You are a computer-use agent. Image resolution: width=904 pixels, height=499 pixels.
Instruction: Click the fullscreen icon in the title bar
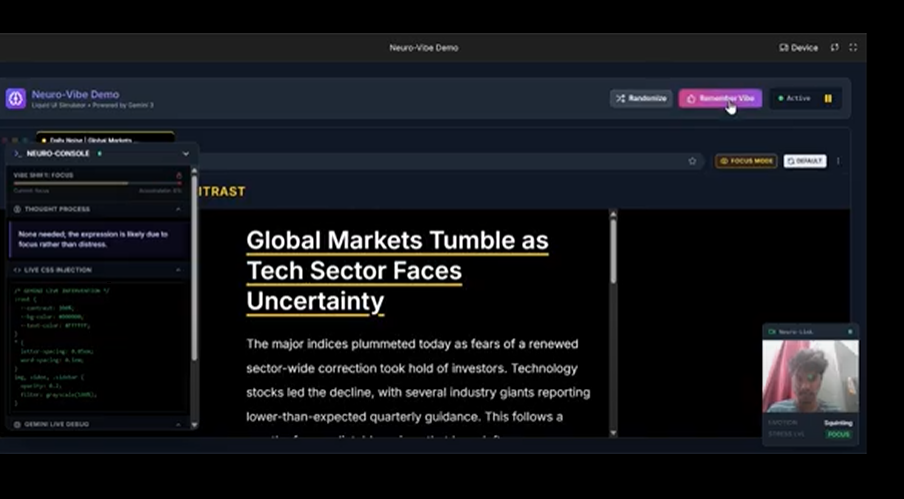[x=853, y=48]
